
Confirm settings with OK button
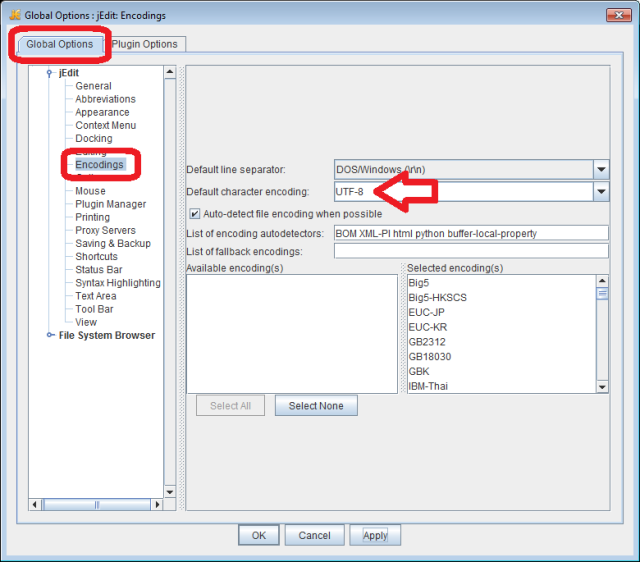(x=259, y=535)
